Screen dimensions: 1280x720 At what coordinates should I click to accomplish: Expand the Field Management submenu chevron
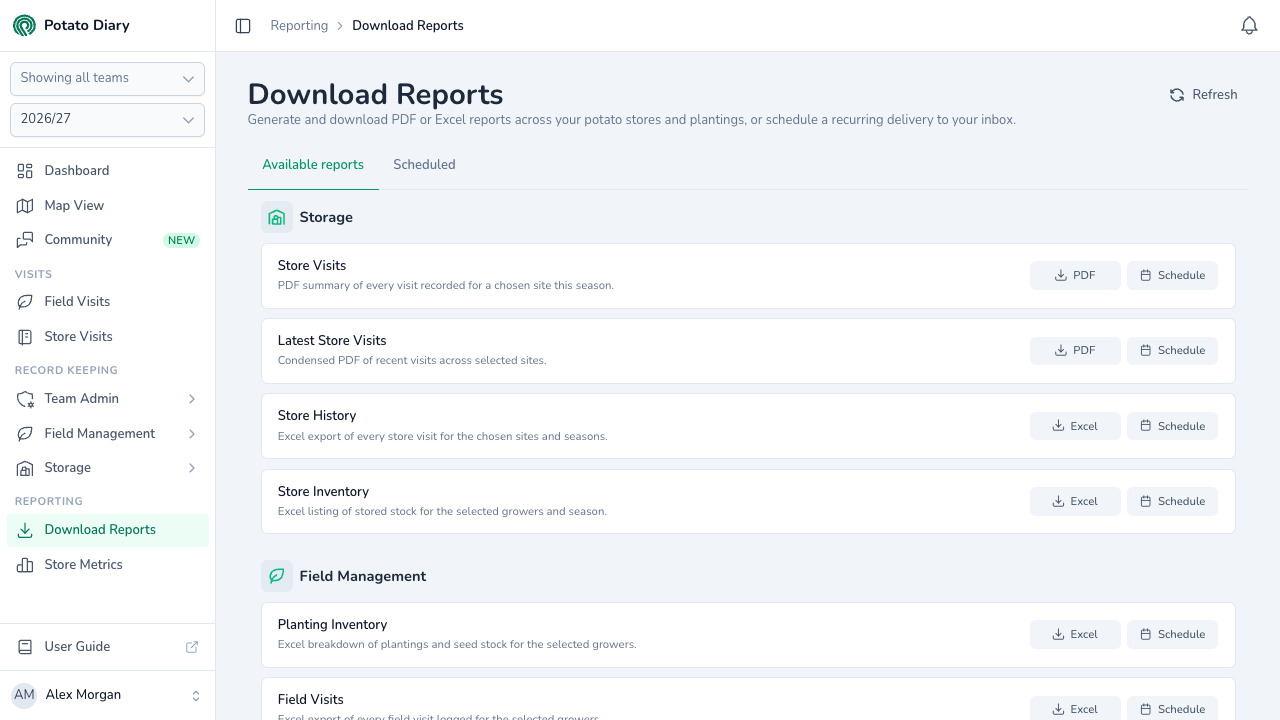point(192,434)
